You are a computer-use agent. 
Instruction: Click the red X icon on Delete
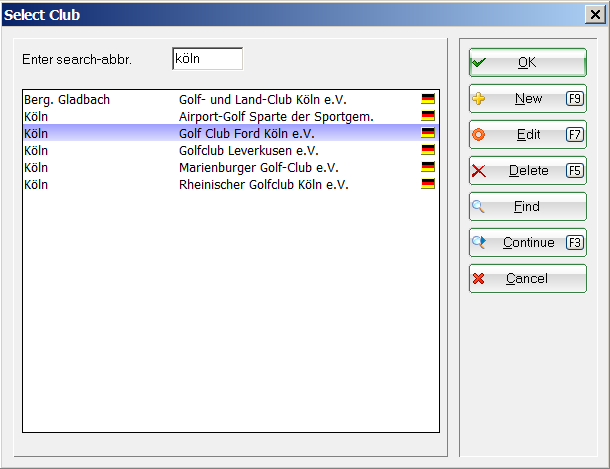pyautogui.click(x=479, y=171)
